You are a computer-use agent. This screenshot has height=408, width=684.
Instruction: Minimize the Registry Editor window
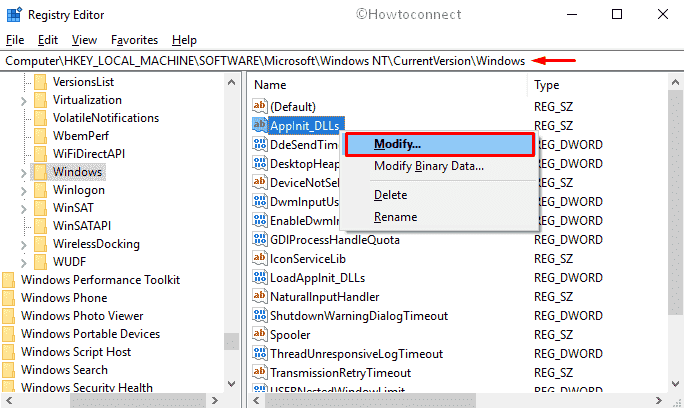(x=572, y=14)
